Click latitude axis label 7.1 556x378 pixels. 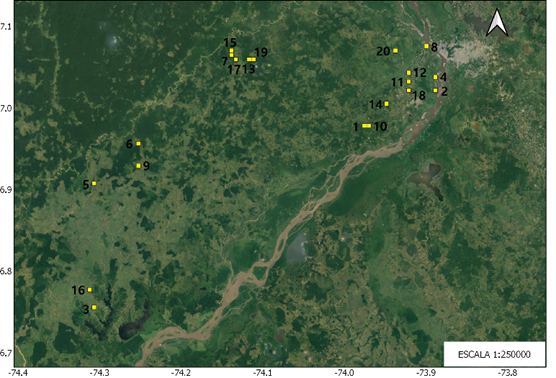(x=6, y=27)
